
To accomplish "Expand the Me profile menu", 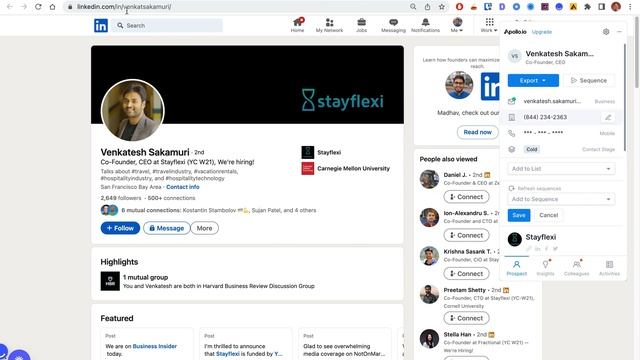I will click(x=457, y=25).
